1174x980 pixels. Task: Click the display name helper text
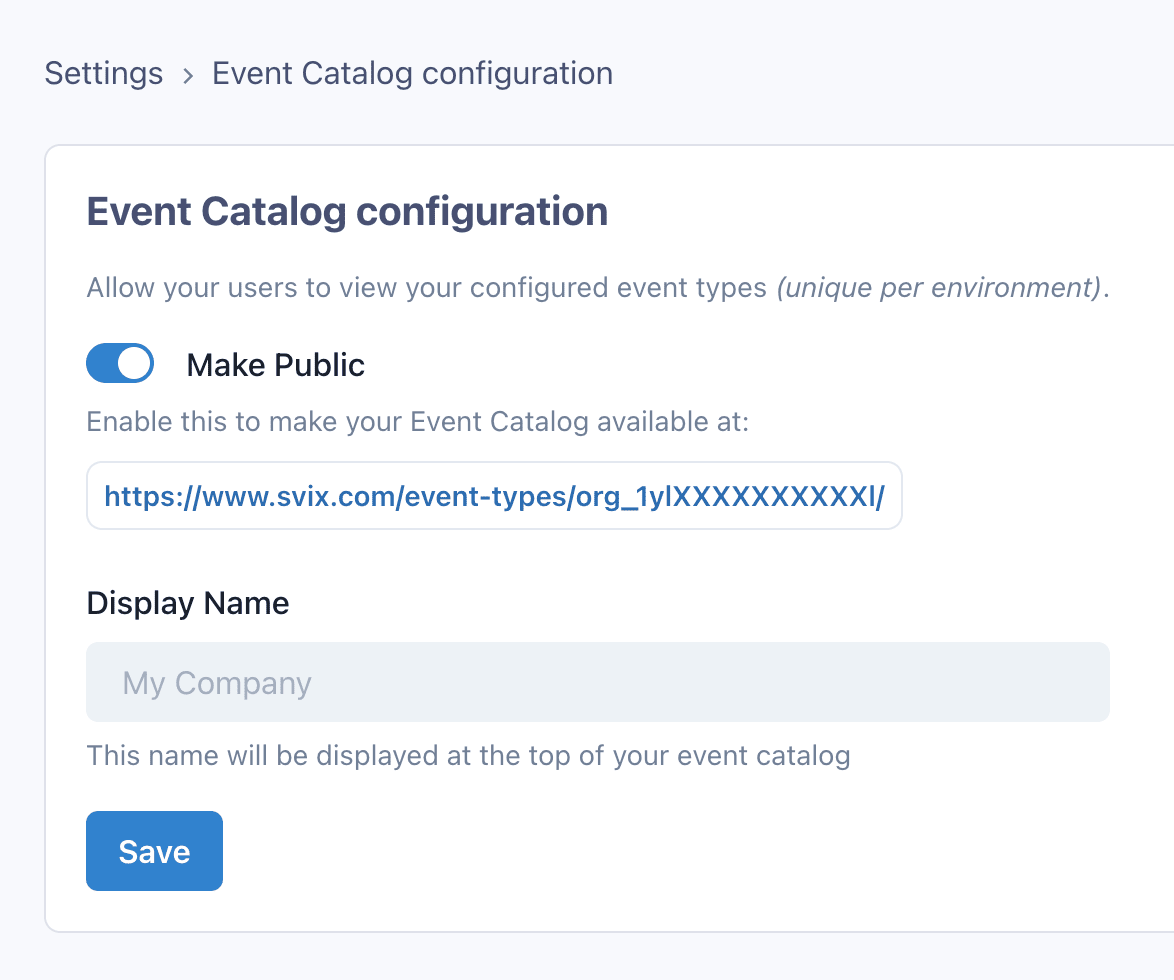click(468, 755)
